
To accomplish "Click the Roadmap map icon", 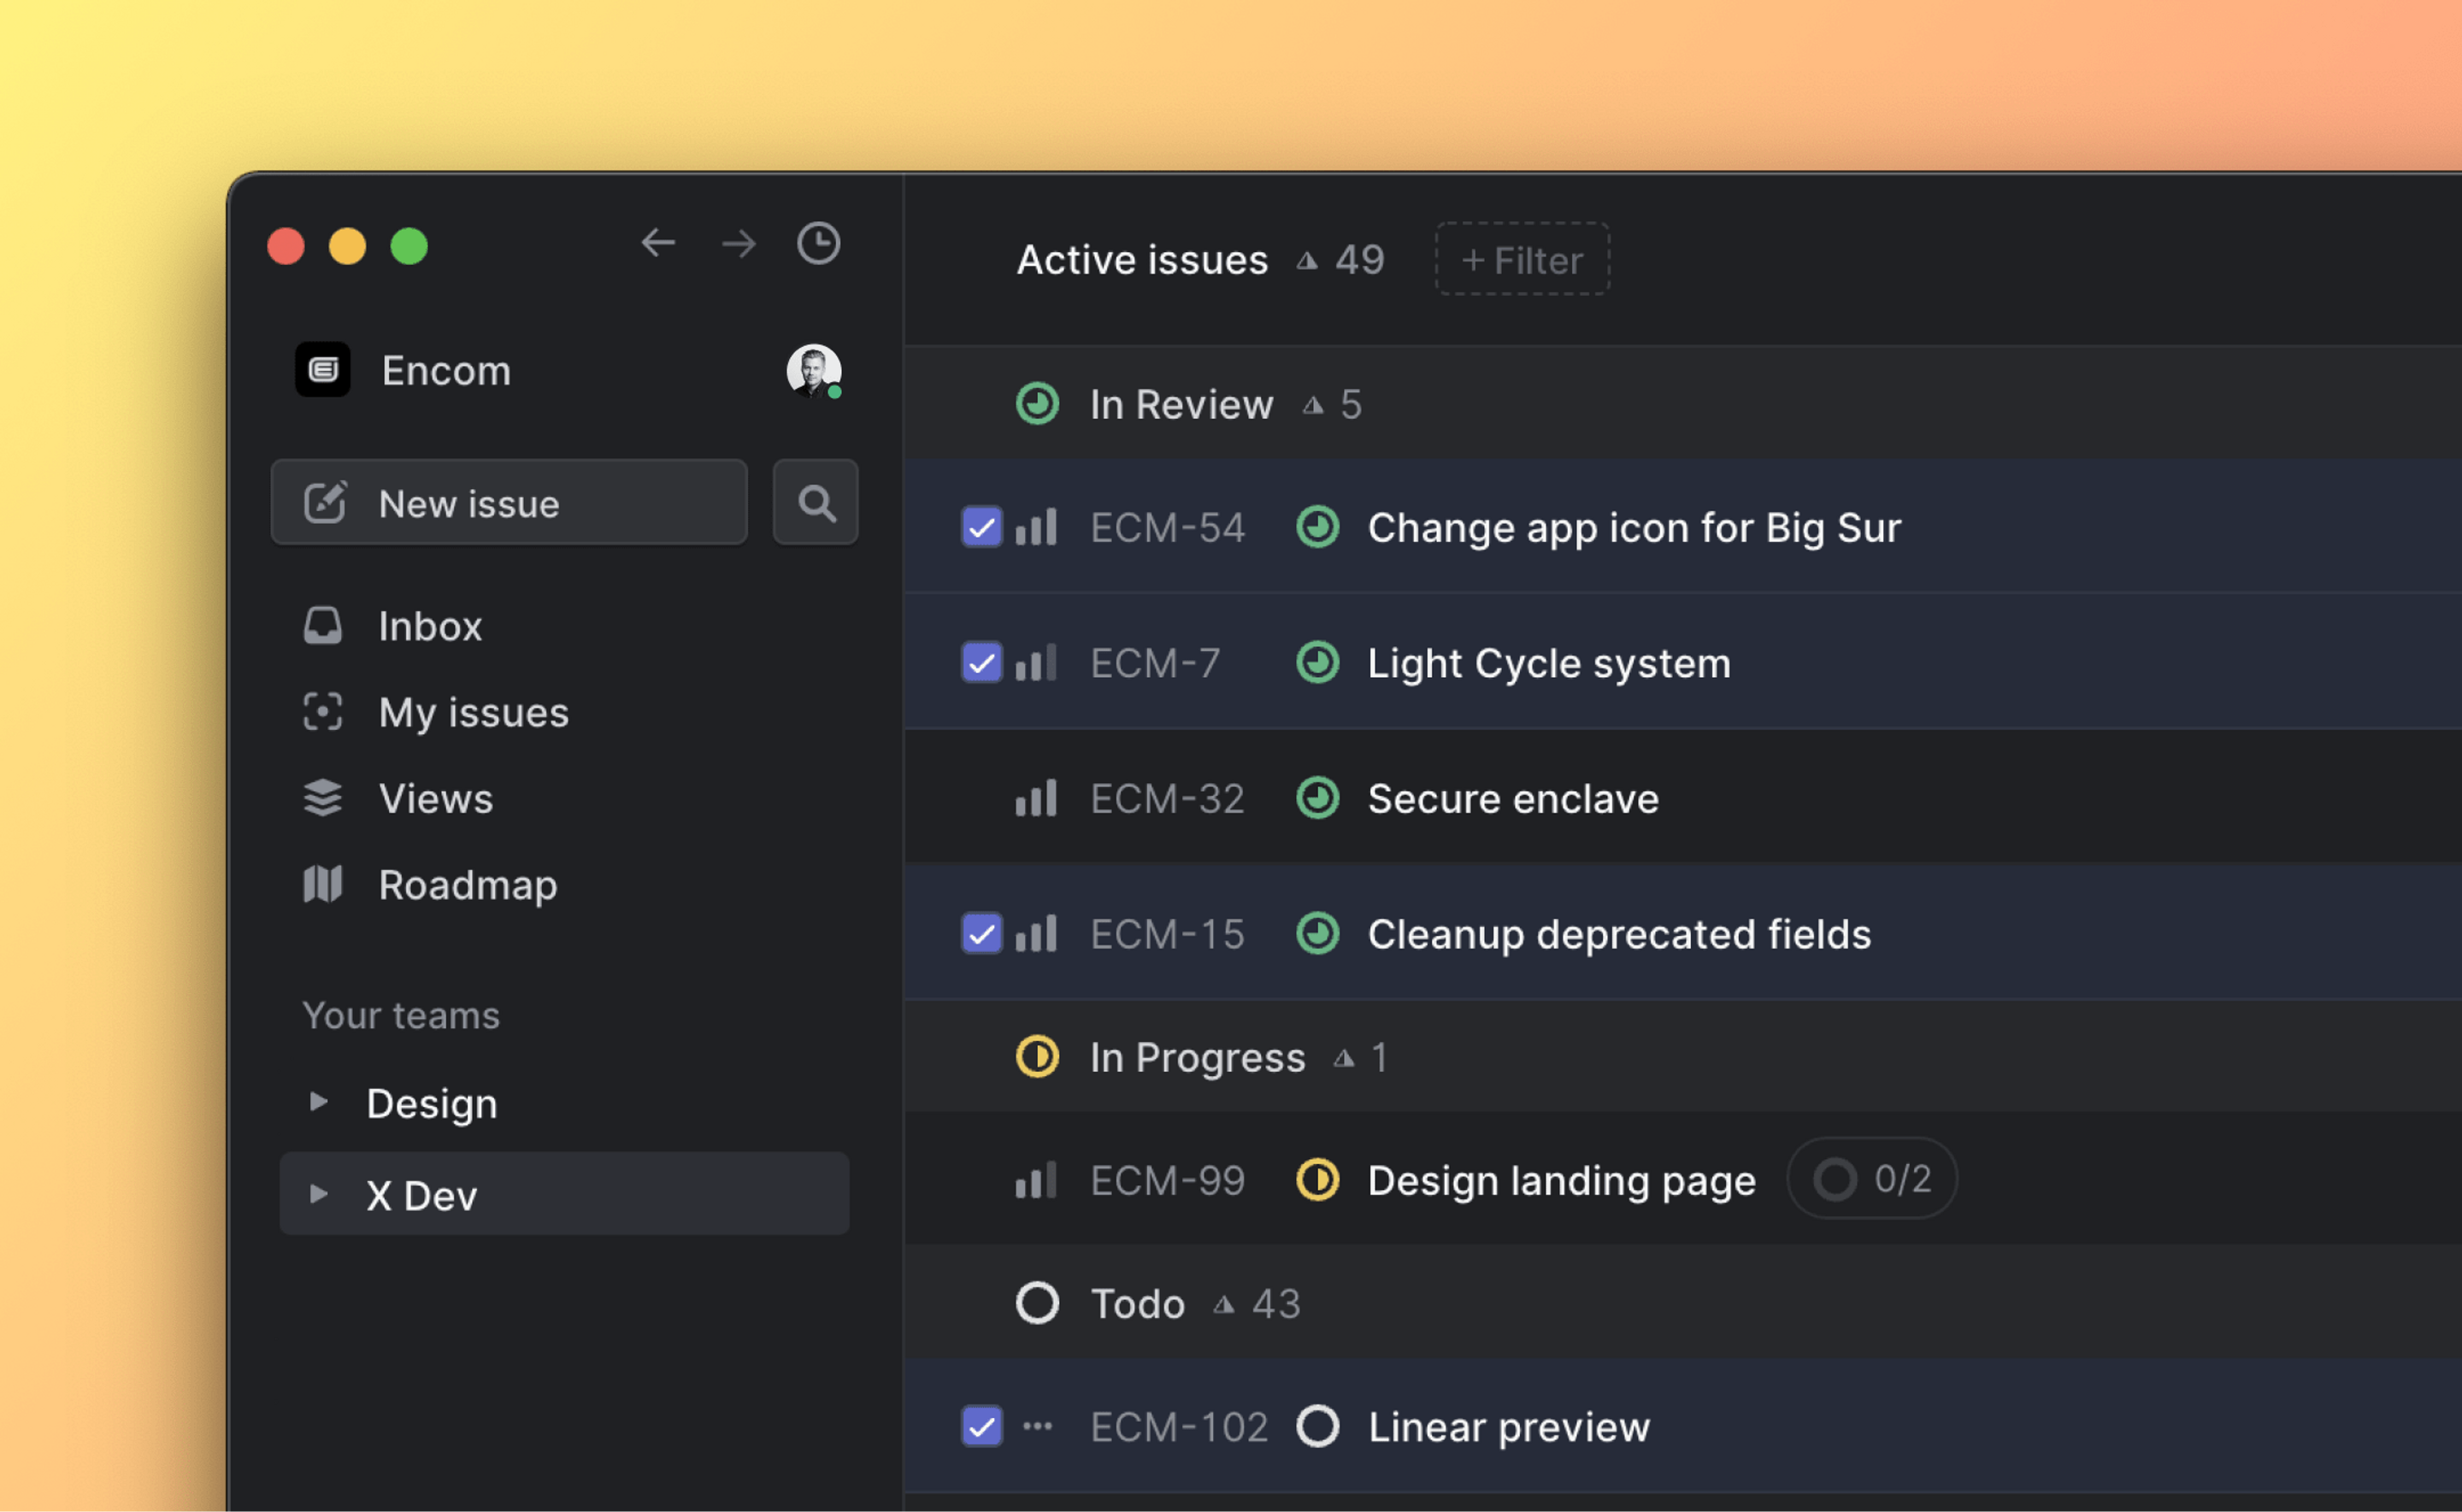I will (x=322, y=884).
